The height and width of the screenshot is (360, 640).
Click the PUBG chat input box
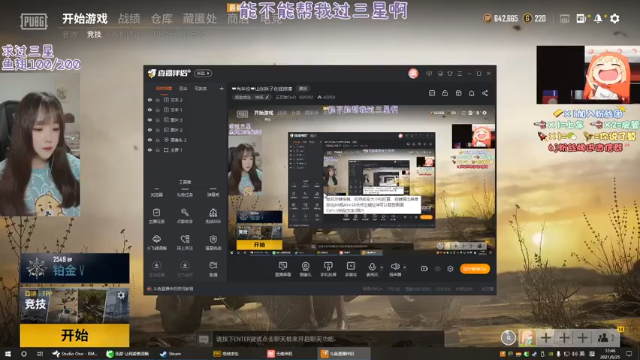click(x=327, y=339)
